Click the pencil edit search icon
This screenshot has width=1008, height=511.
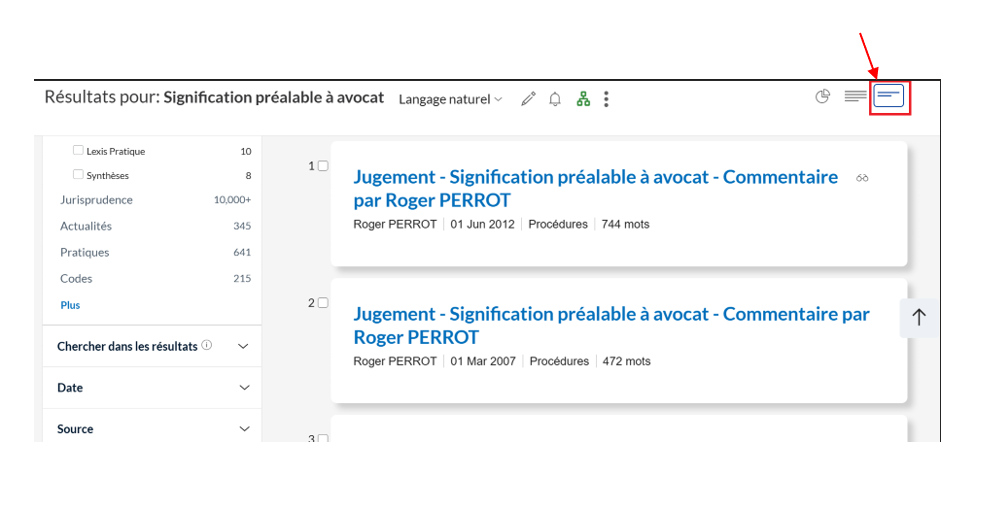[x=528, y=99]
